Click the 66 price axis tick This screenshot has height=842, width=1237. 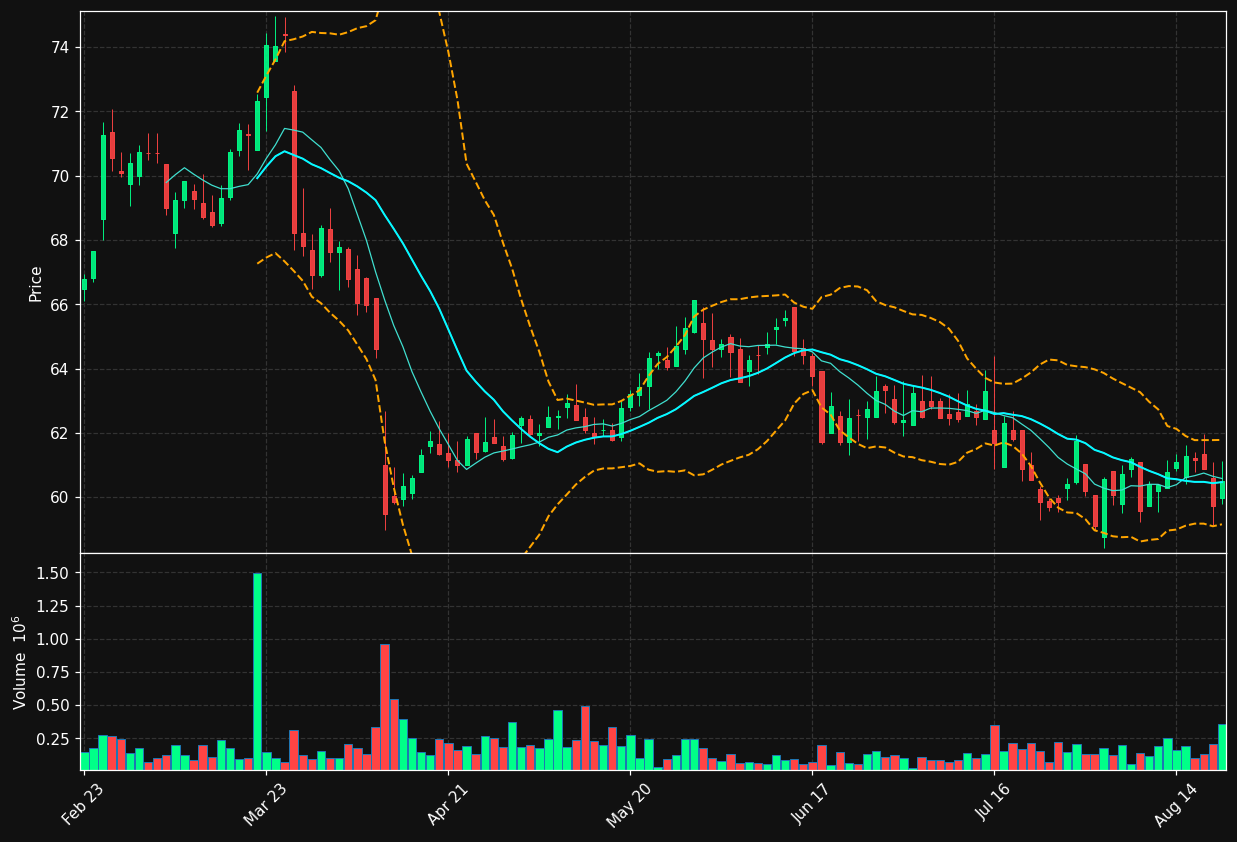coord(59,305)
